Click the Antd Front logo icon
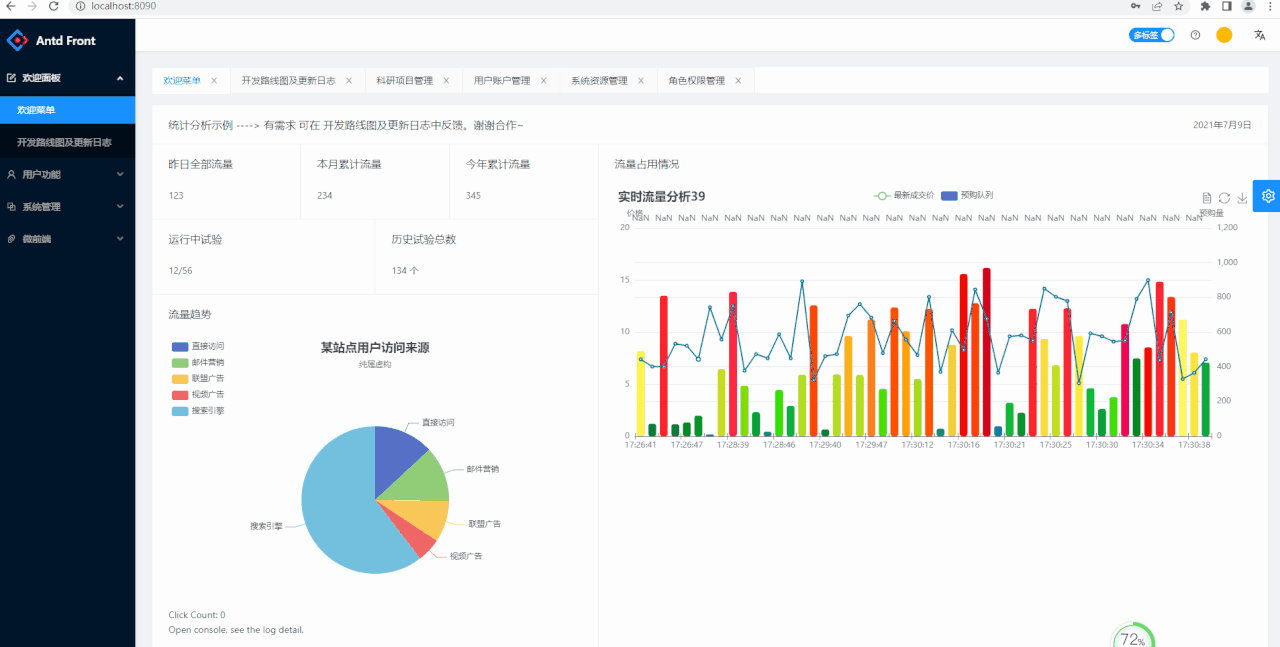Image resolution: width=1280 pixels, height=647 pixels. (18, 40)
